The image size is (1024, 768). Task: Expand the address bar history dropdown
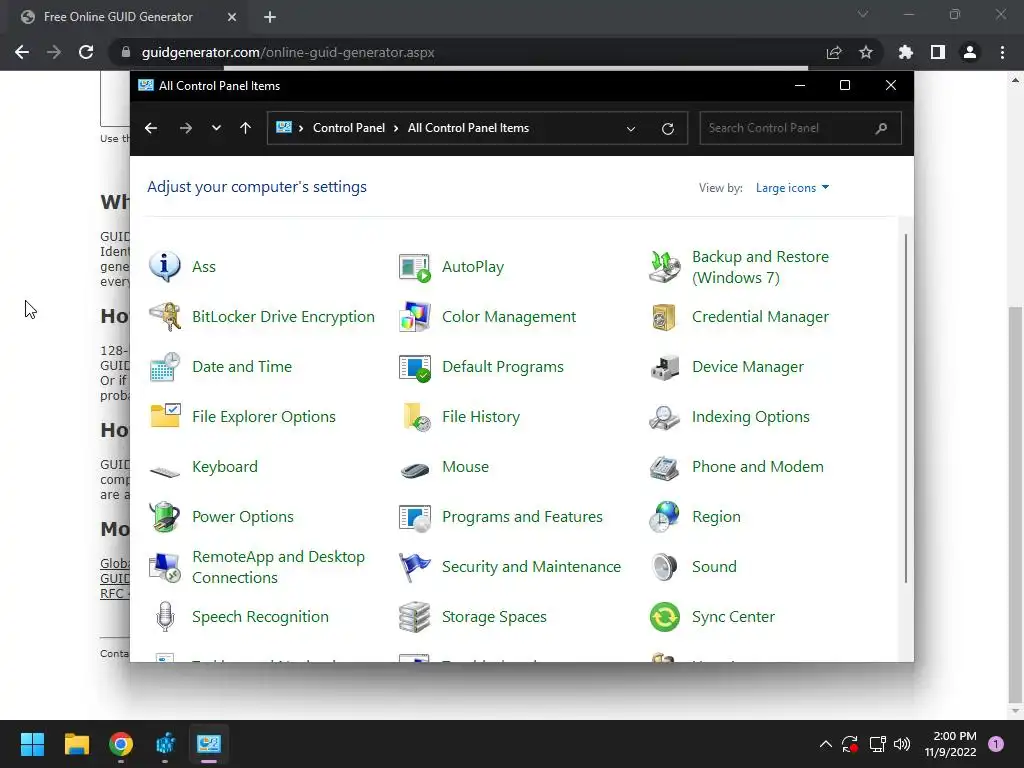click(631, 129)
